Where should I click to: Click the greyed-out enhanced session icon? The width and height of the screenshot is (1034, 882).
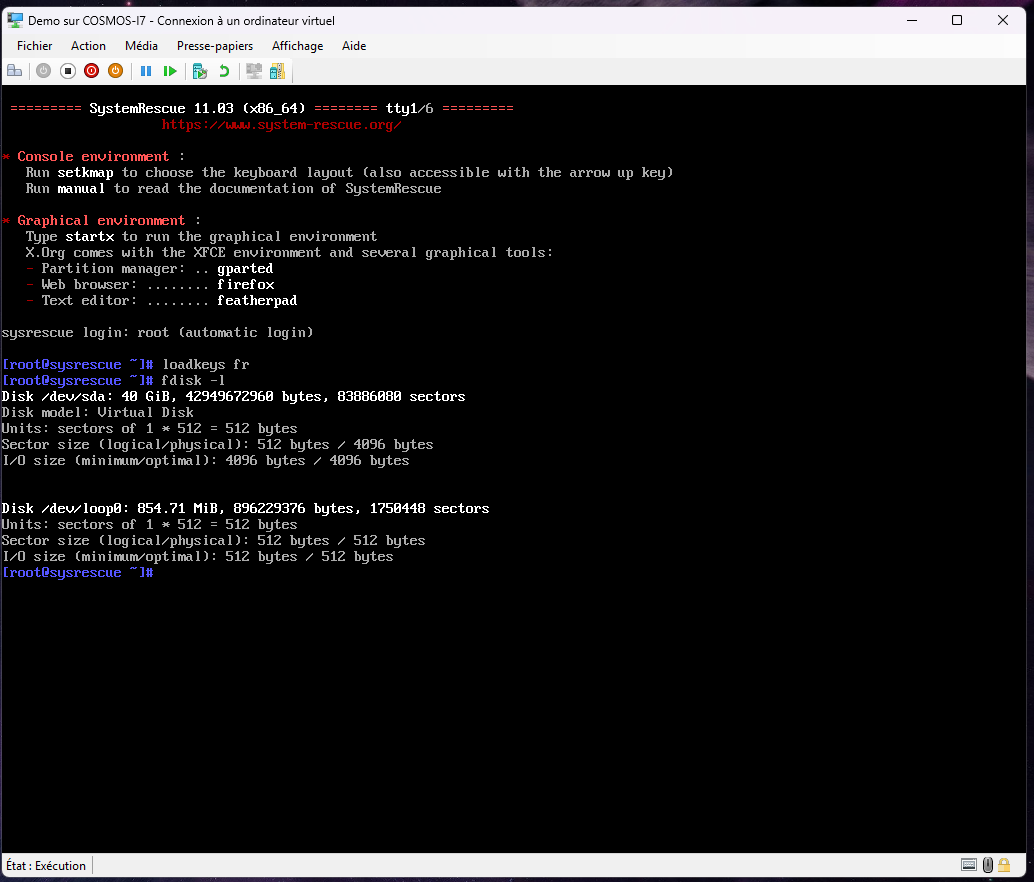(254, 71)
